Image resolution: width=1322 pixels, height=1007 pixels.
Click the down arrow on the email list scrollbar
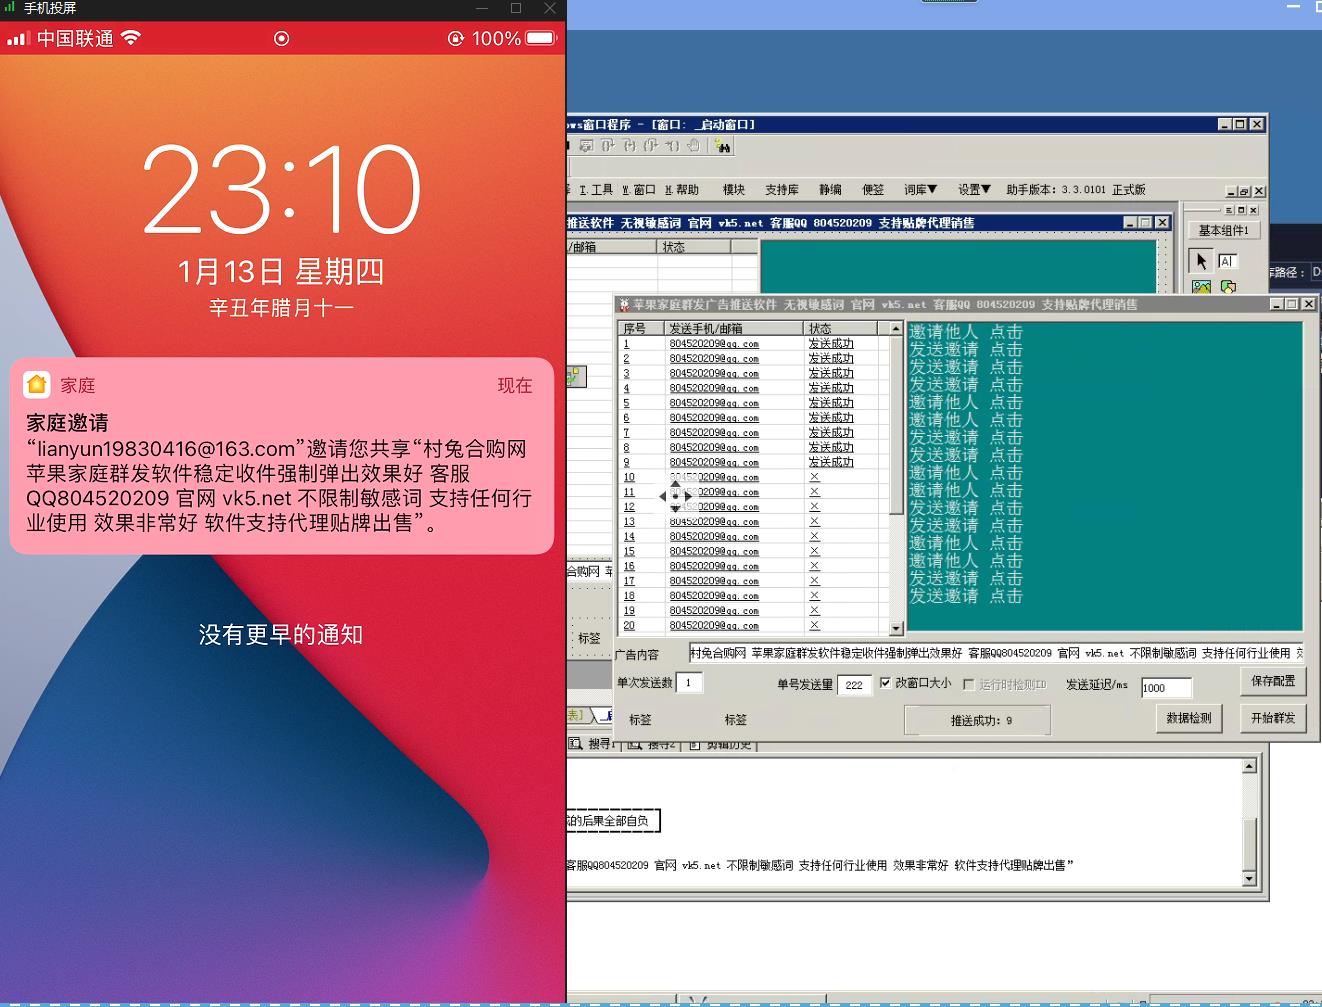coord(894,628)
